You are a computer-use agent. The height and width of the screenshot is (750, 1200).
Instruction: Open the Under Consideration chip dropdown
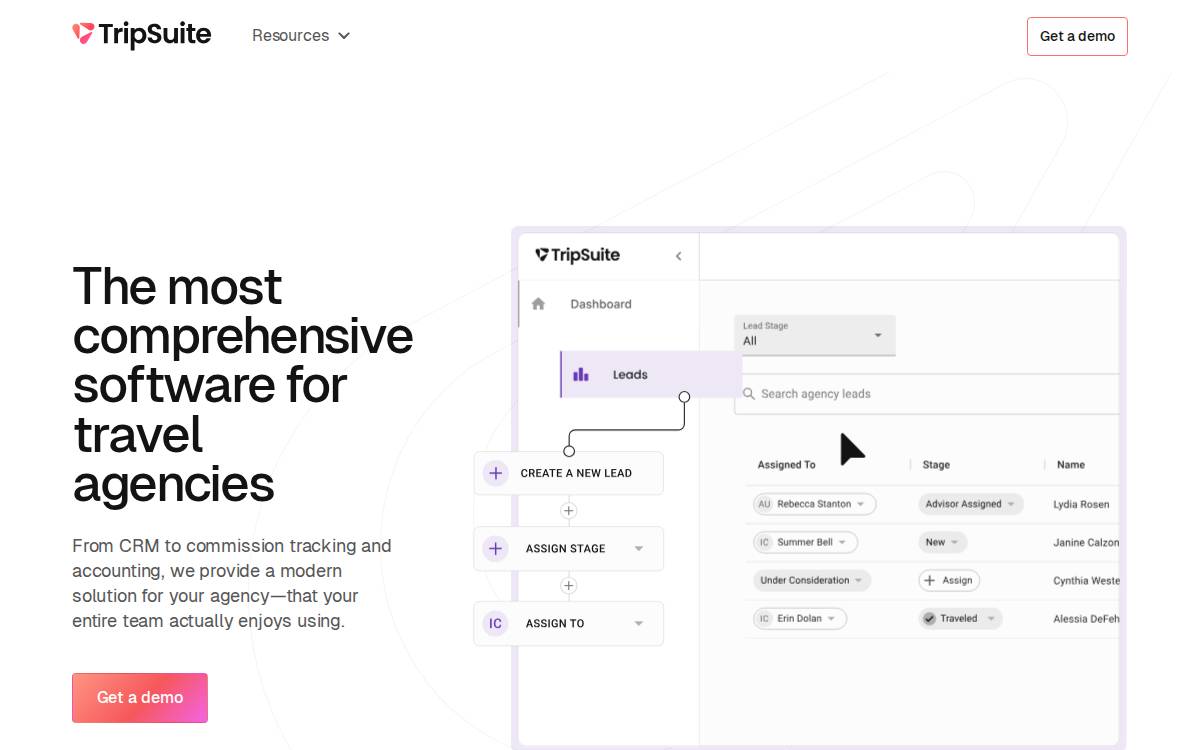click(x=812, y=580)
